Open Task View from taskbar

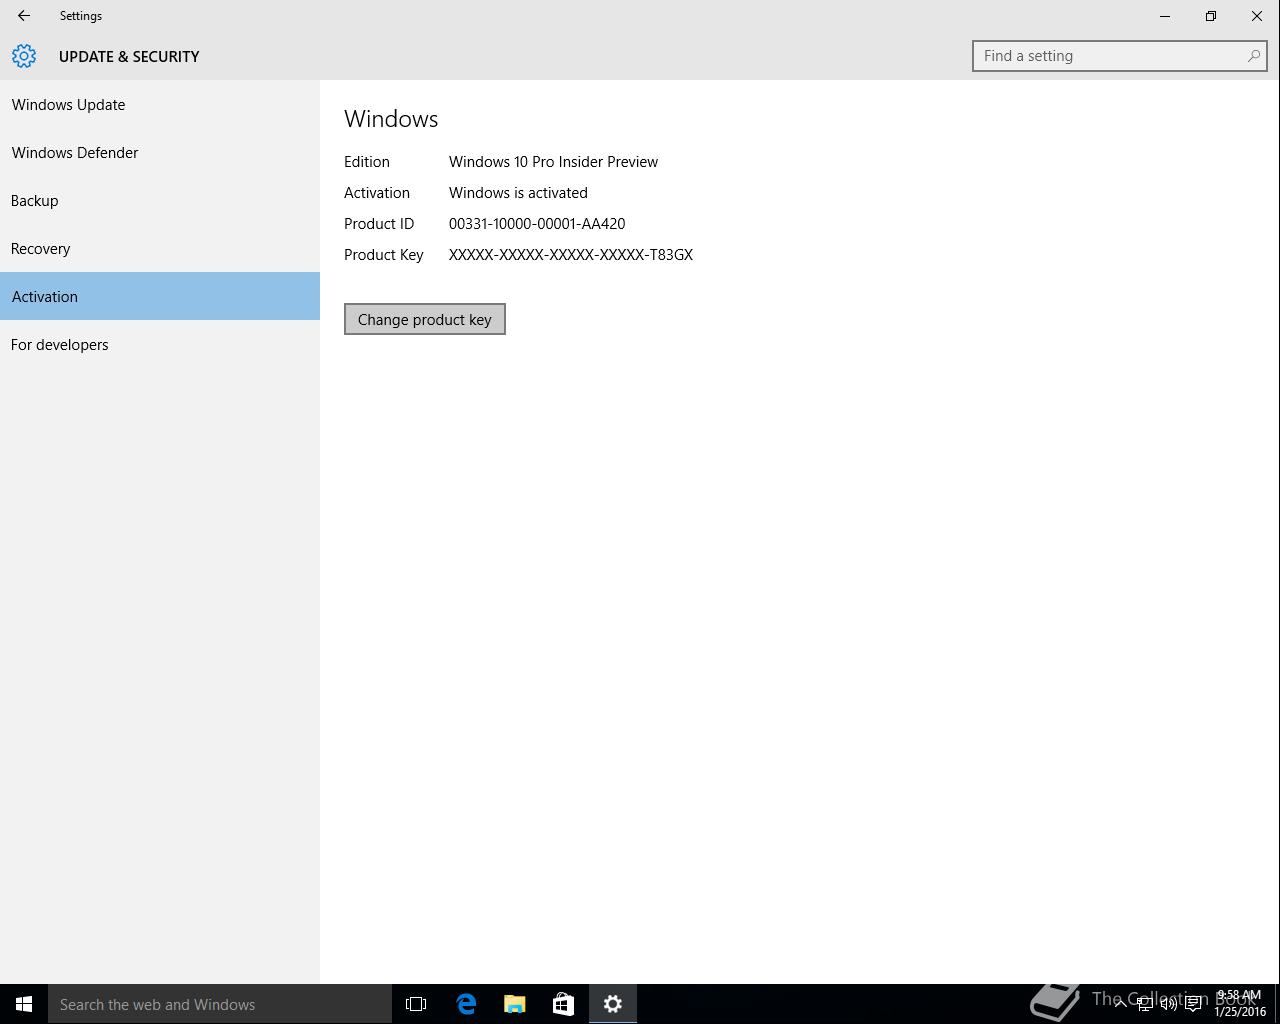[416, 1004]
